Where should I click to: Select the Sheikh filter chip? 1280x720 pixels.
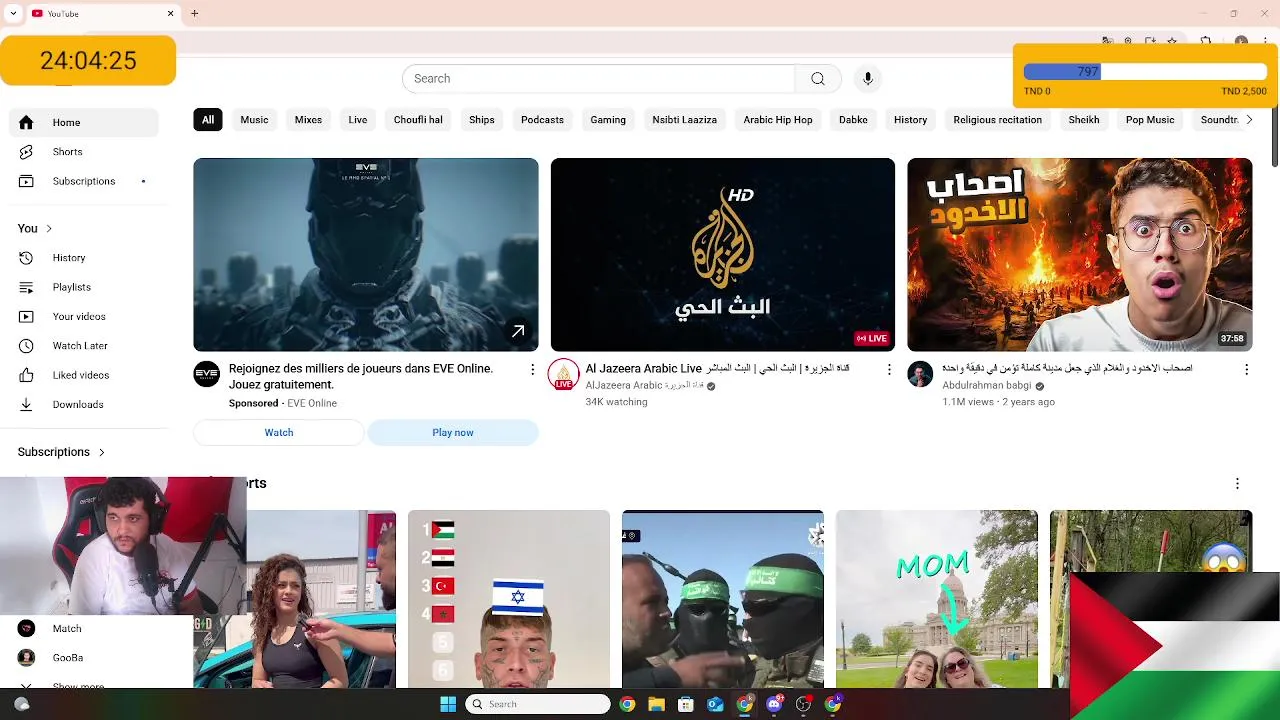pyautogui.click(x=1084, y=120)
